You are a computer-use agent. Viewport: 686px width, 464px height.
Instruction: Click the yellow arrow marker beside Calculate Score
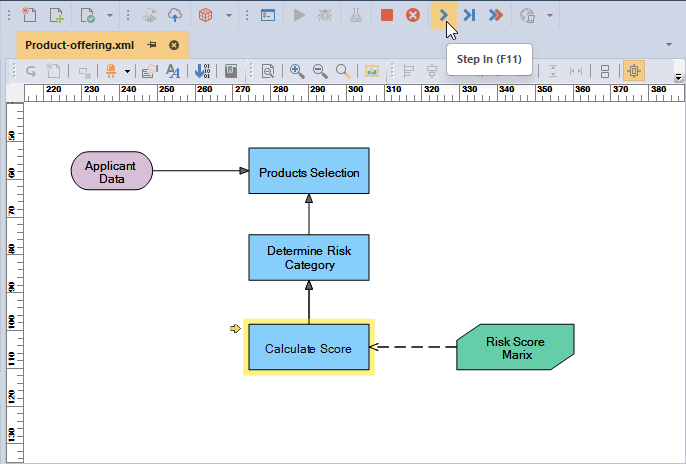(x=235, y=328)
